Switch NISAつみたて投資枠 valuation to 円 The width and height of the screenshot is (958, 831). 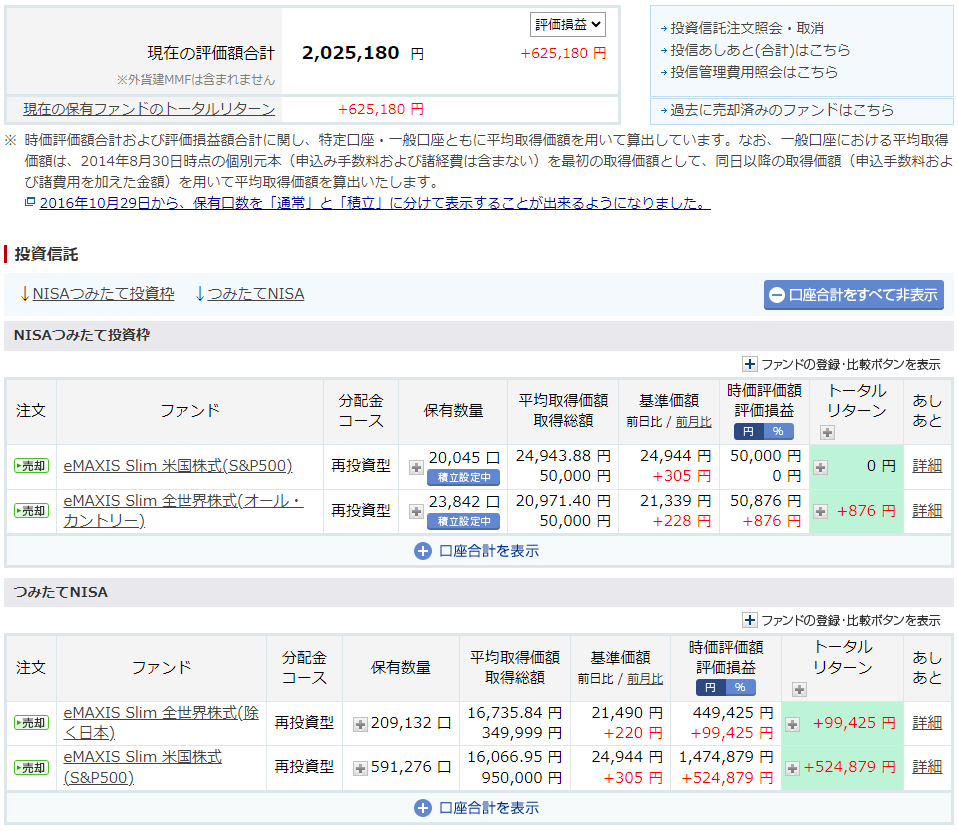[x=748, y=431]
